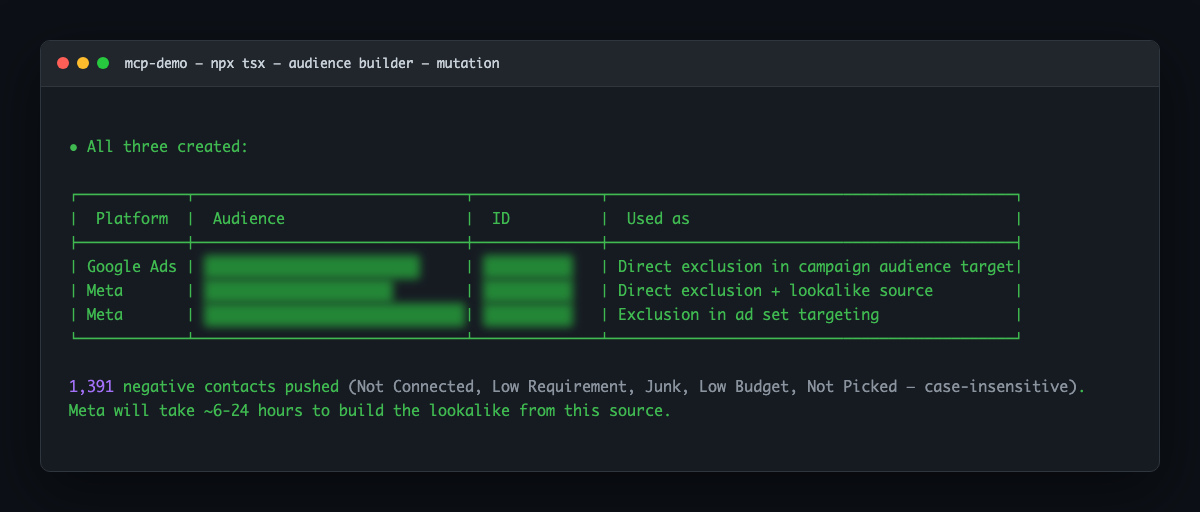Select the 'Used as' column header
Image resolution: width=1200 pixels, height=512 pixels.
658,218
